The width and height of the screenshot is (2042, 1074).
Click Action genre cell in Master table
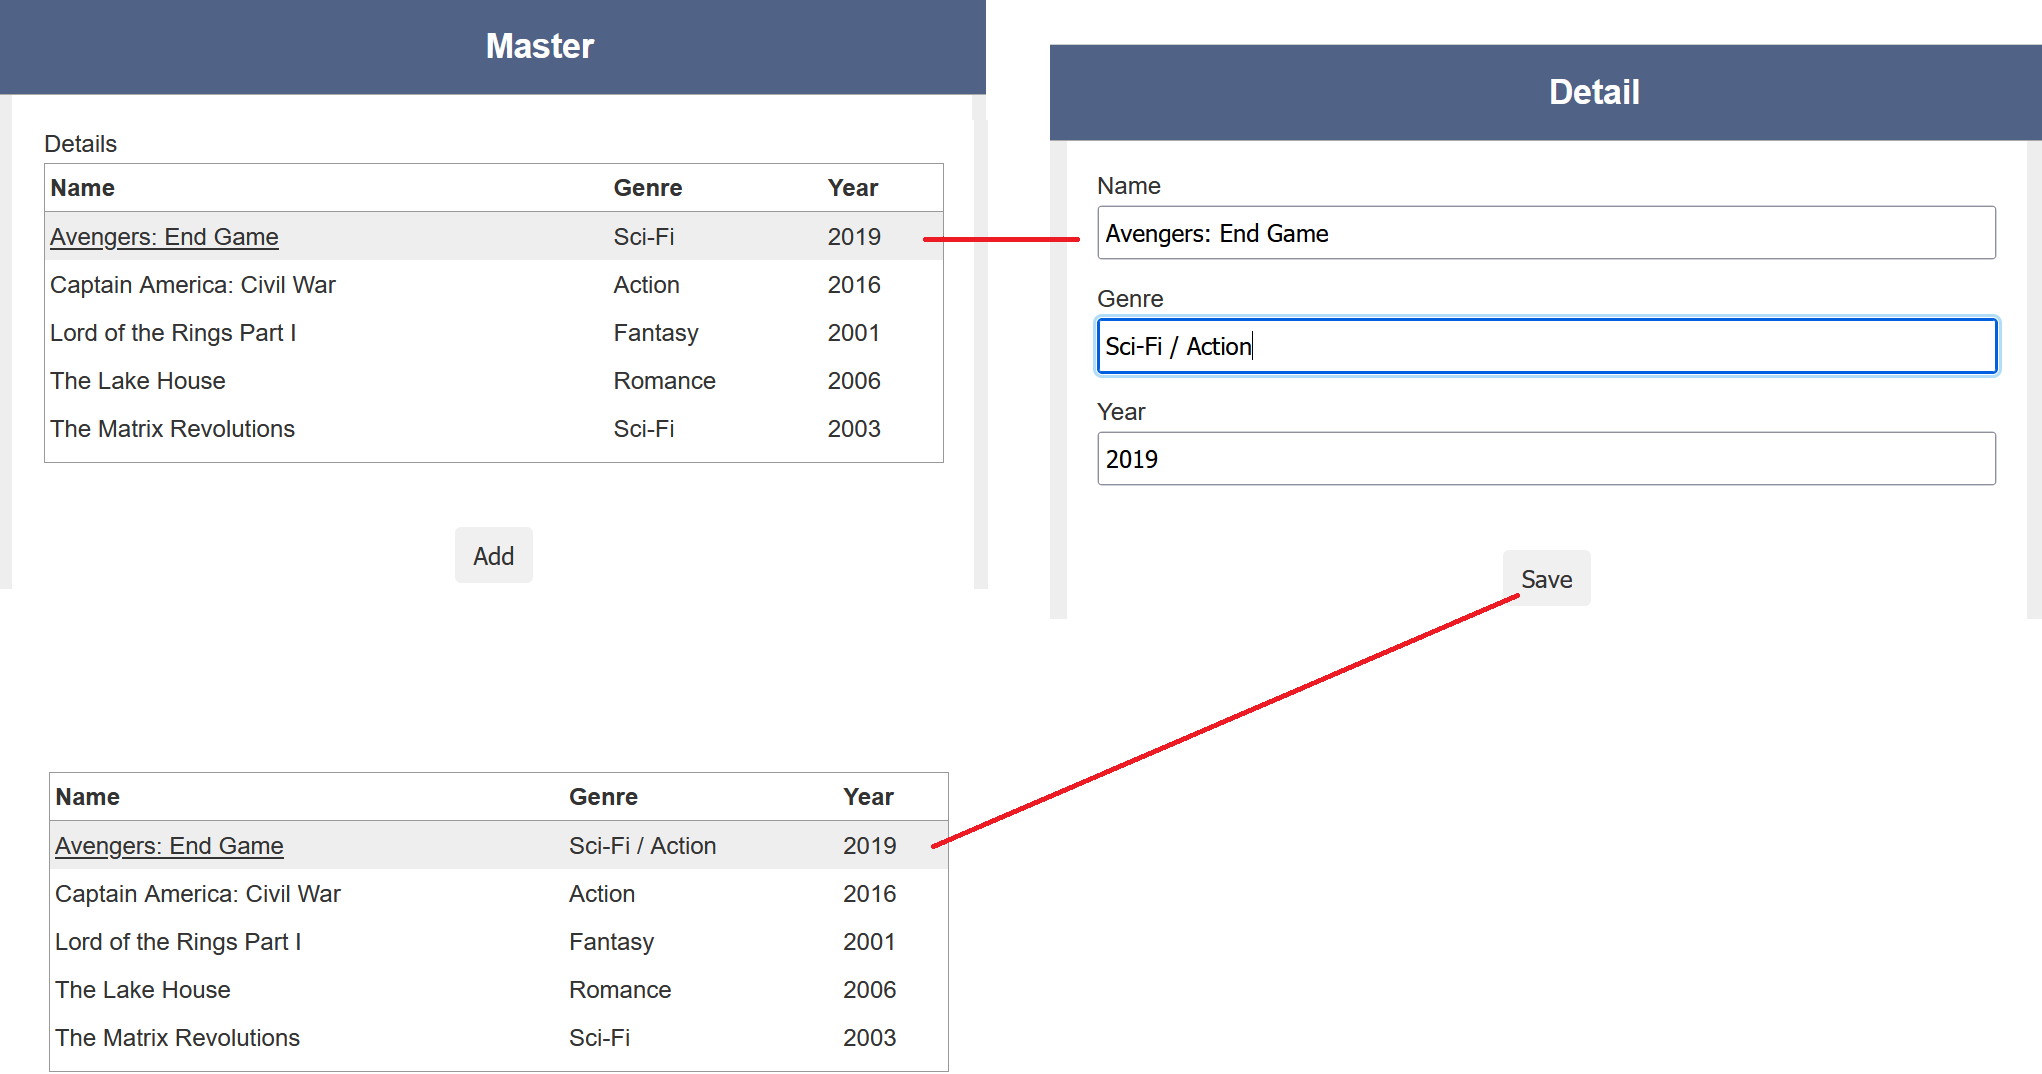(x=646, y=285)
